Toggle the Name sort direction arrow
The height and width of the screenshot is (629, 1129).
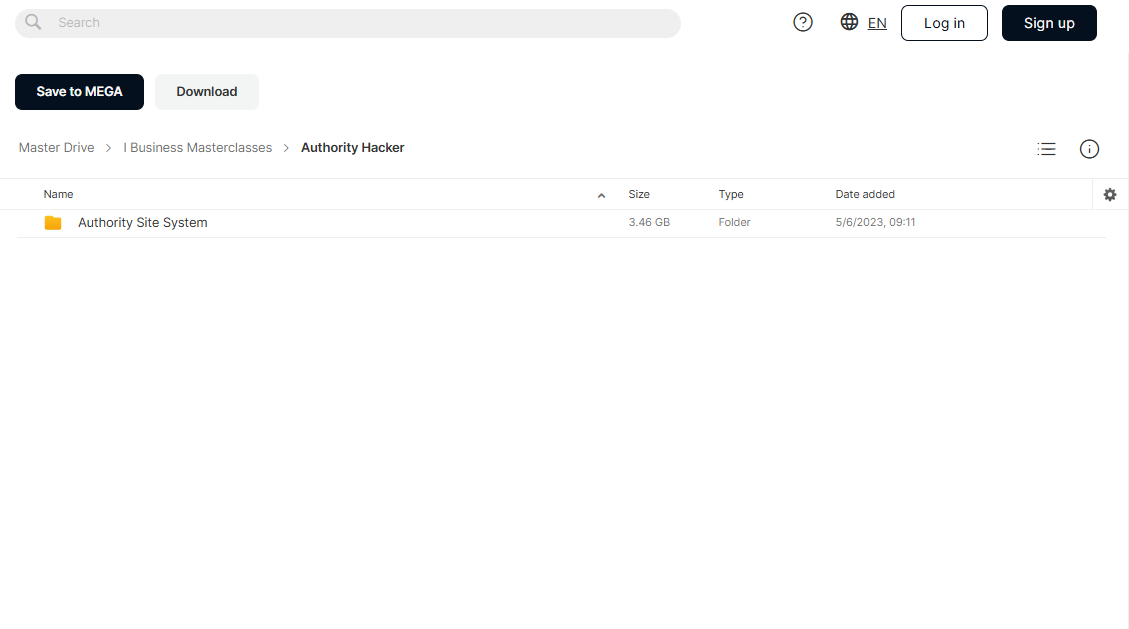click(601, 195)
